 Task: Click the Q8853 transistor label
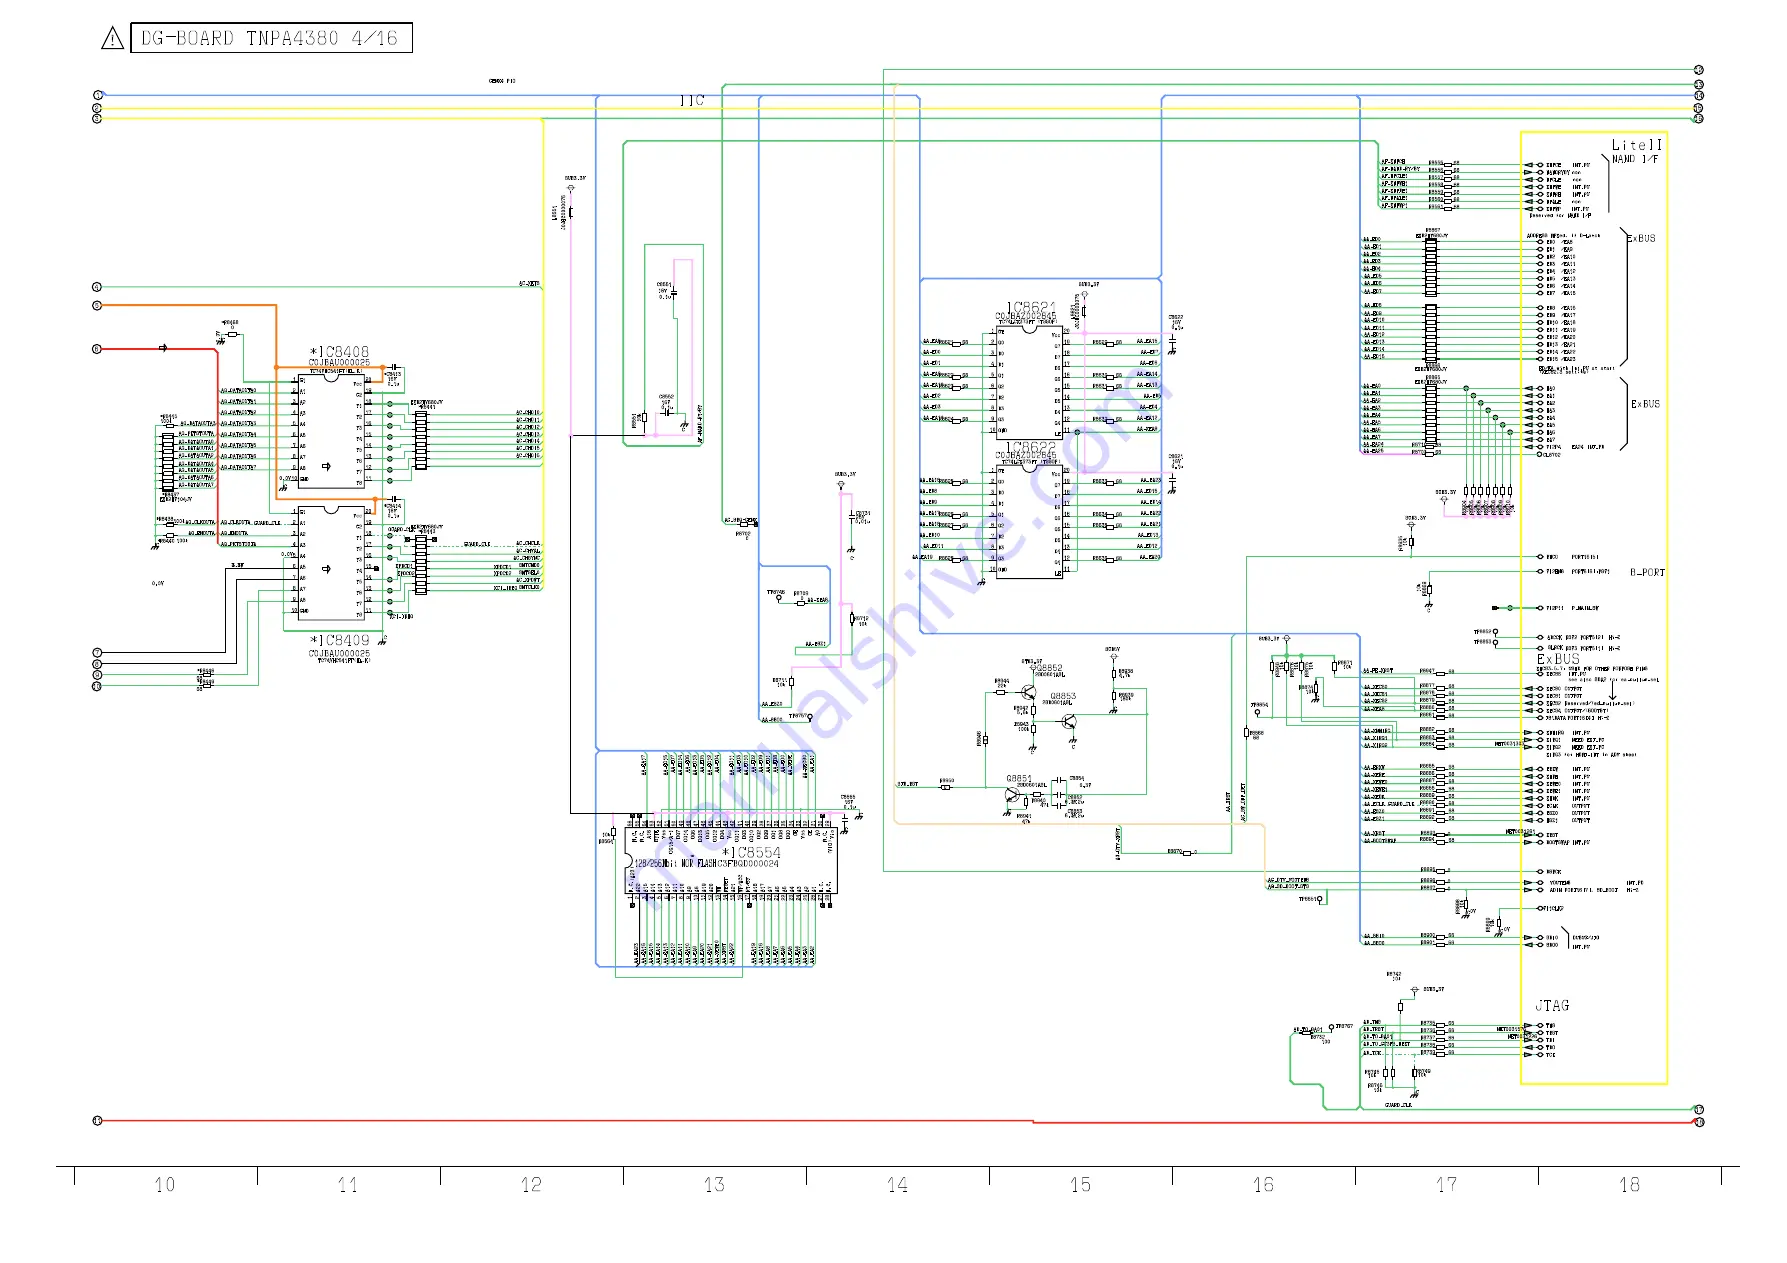(x=1063, y=696)
